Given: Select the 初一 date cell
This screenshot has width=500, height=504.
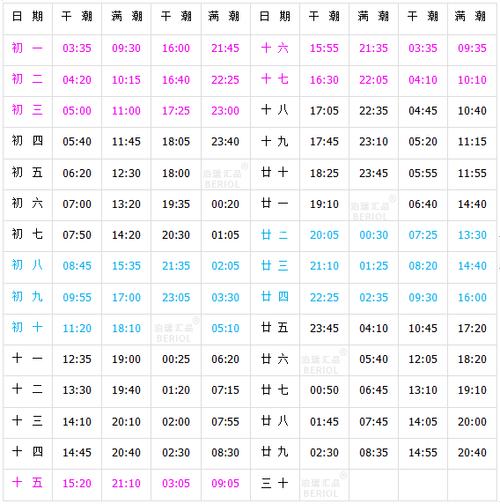Looking at the screenshot, I should (x=27, y=49).
